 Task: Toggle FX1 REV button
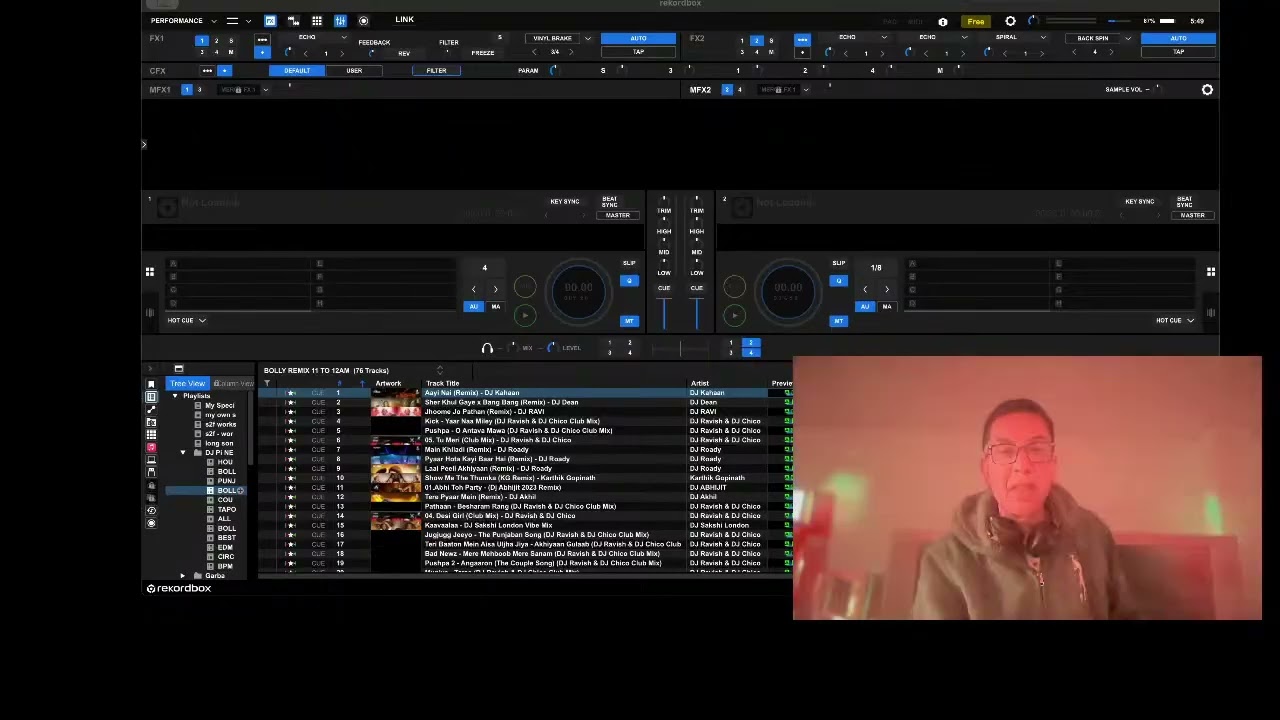[404, 53]
